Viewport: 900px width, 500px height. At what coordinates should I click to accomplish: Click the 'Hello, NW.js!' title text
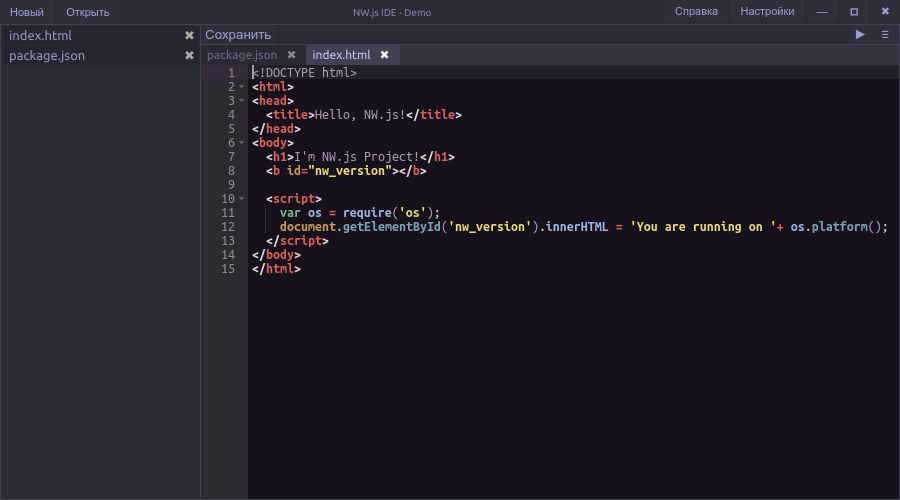pyautogui.click(x=360, y=115)
